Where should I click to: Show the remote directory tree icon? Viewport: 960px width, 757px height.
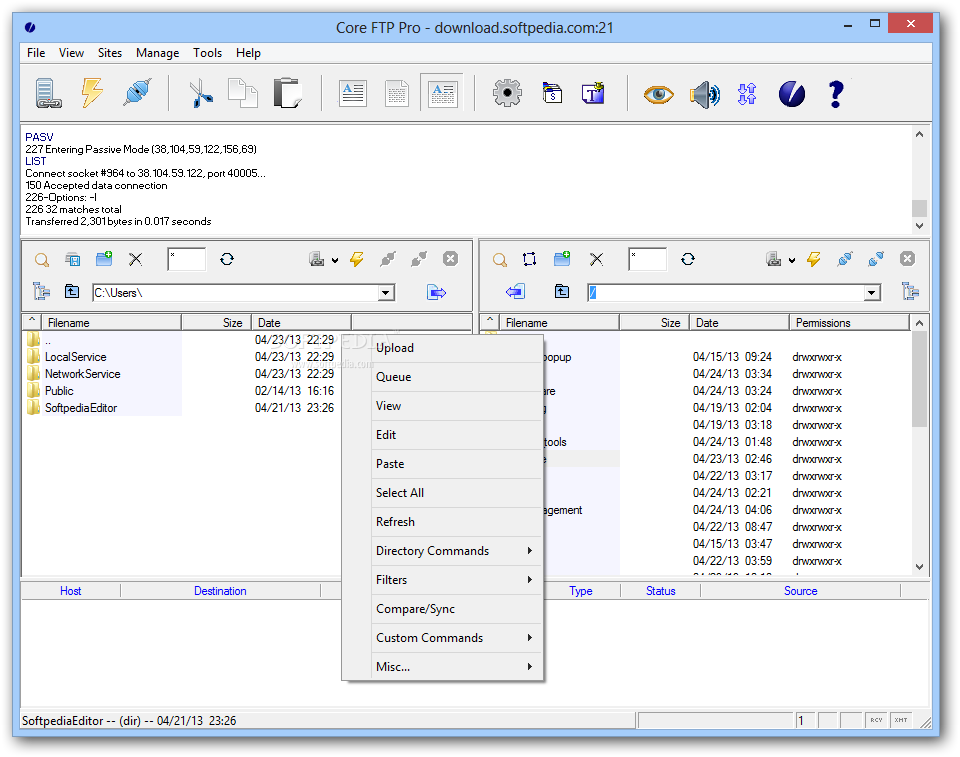pyautogui.click(x=910, y=291)
